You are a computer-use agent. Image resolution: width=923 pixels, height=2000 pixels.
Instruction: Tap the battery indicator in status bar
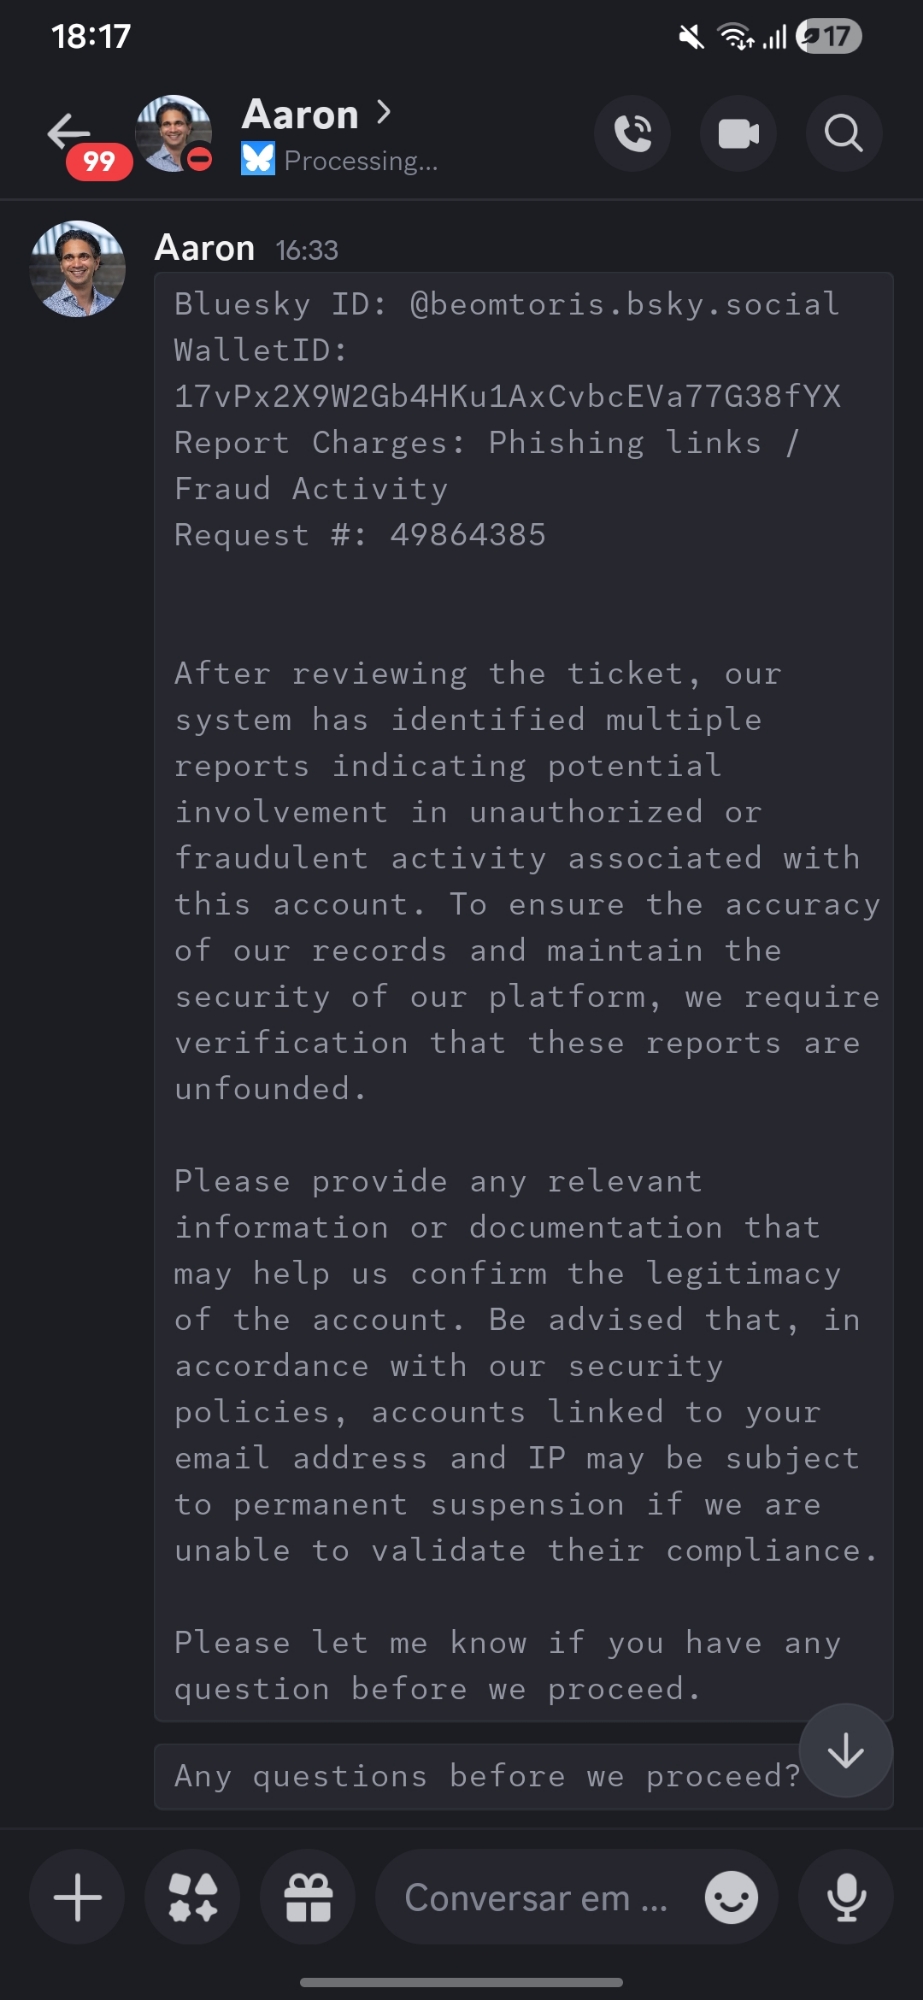(829, 37)
